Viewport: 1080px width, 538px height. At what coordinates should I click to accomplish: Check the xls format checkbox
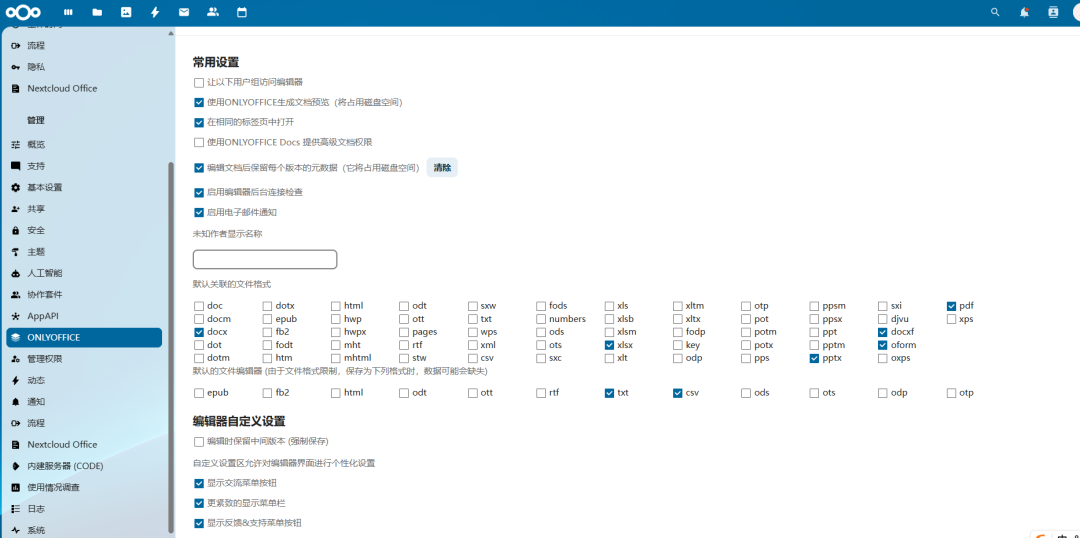pyautogui.click(x=610, y=306)
